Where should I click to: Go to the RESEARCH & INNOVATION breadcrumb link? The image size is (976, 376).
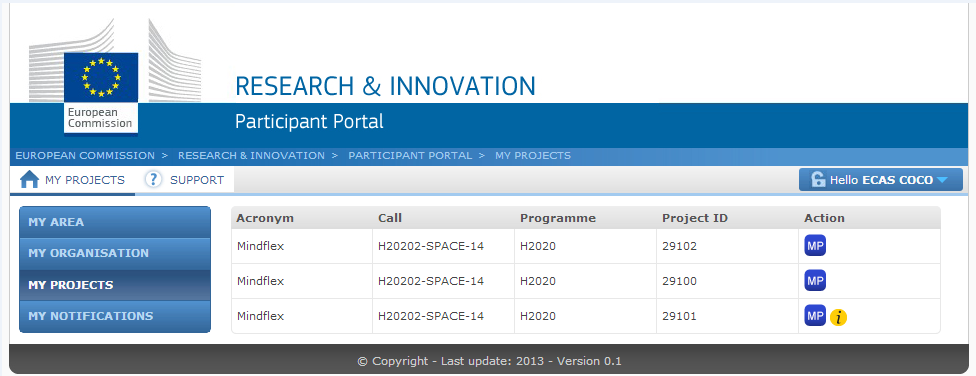(x=251, y=156)
